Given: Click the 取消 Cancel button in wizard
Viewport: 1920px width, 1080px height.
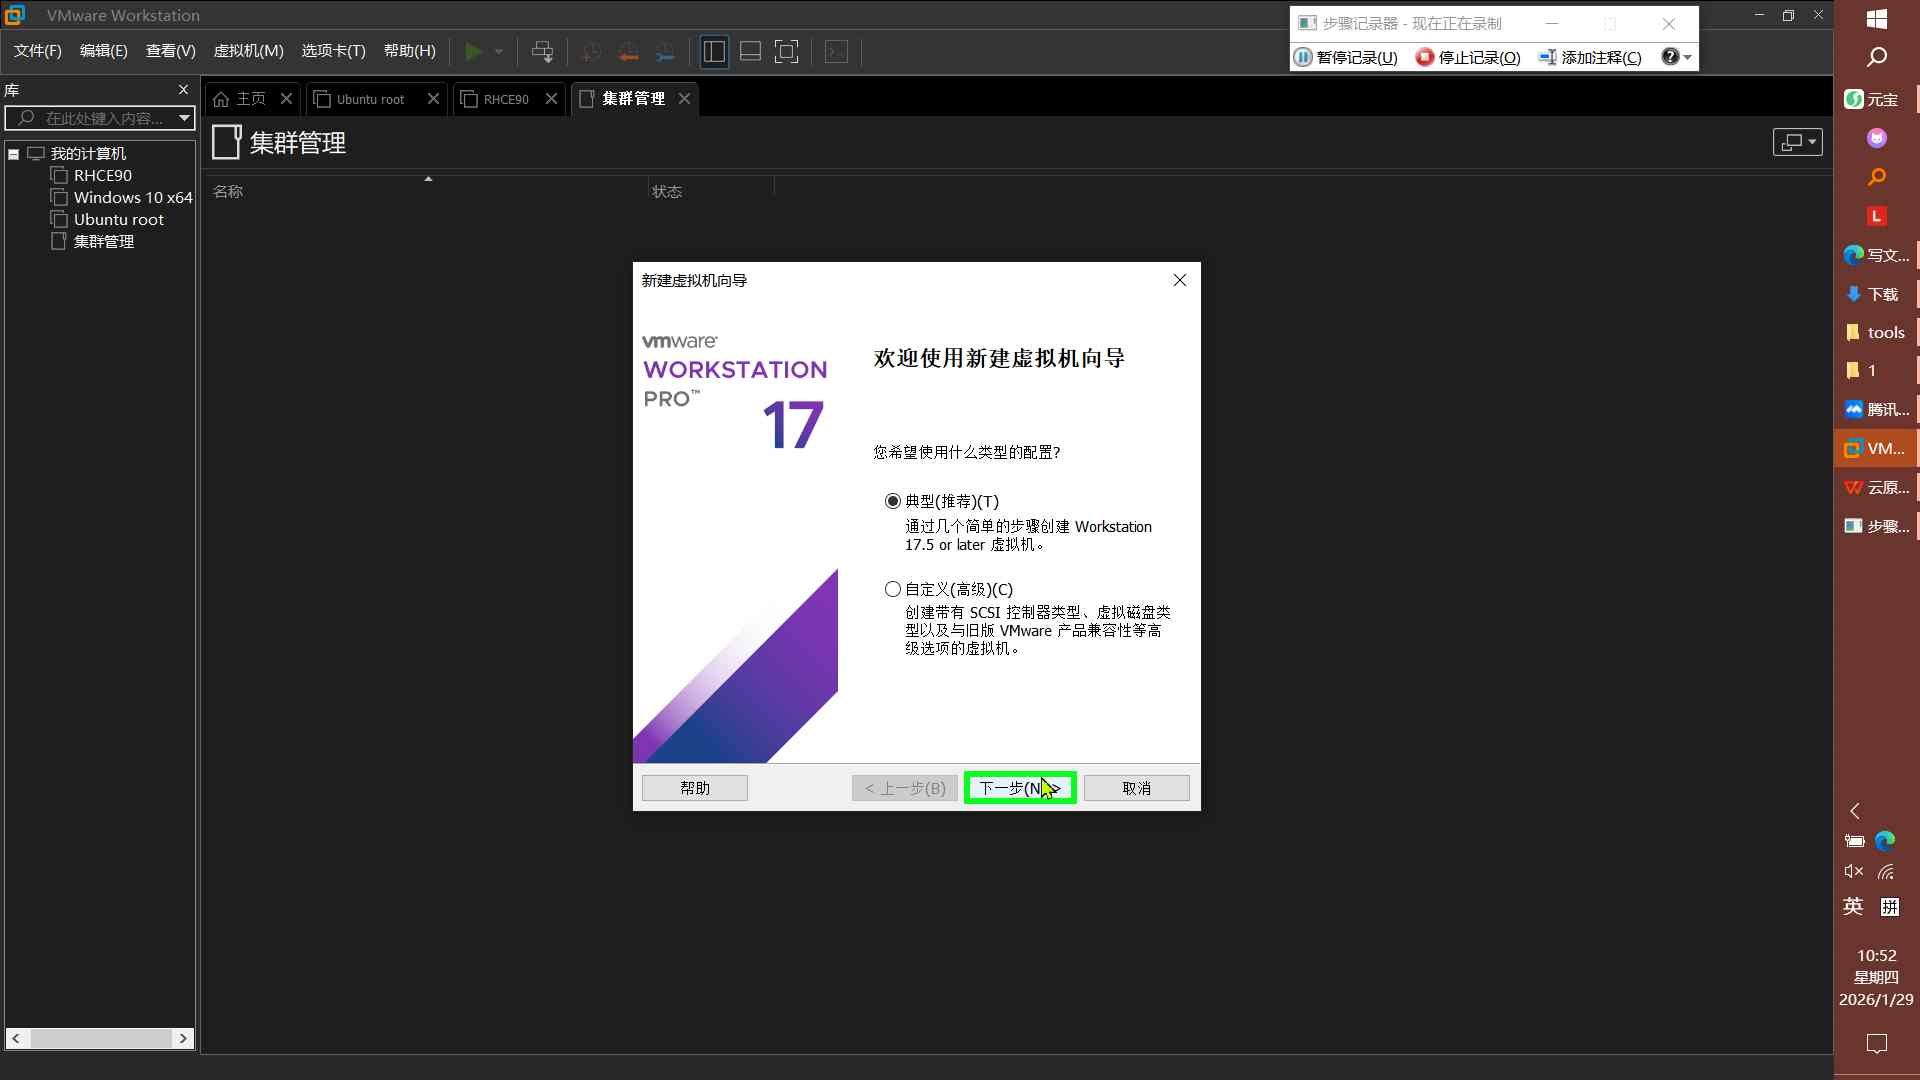Looking at the screenshot, I should point(1136,788).
